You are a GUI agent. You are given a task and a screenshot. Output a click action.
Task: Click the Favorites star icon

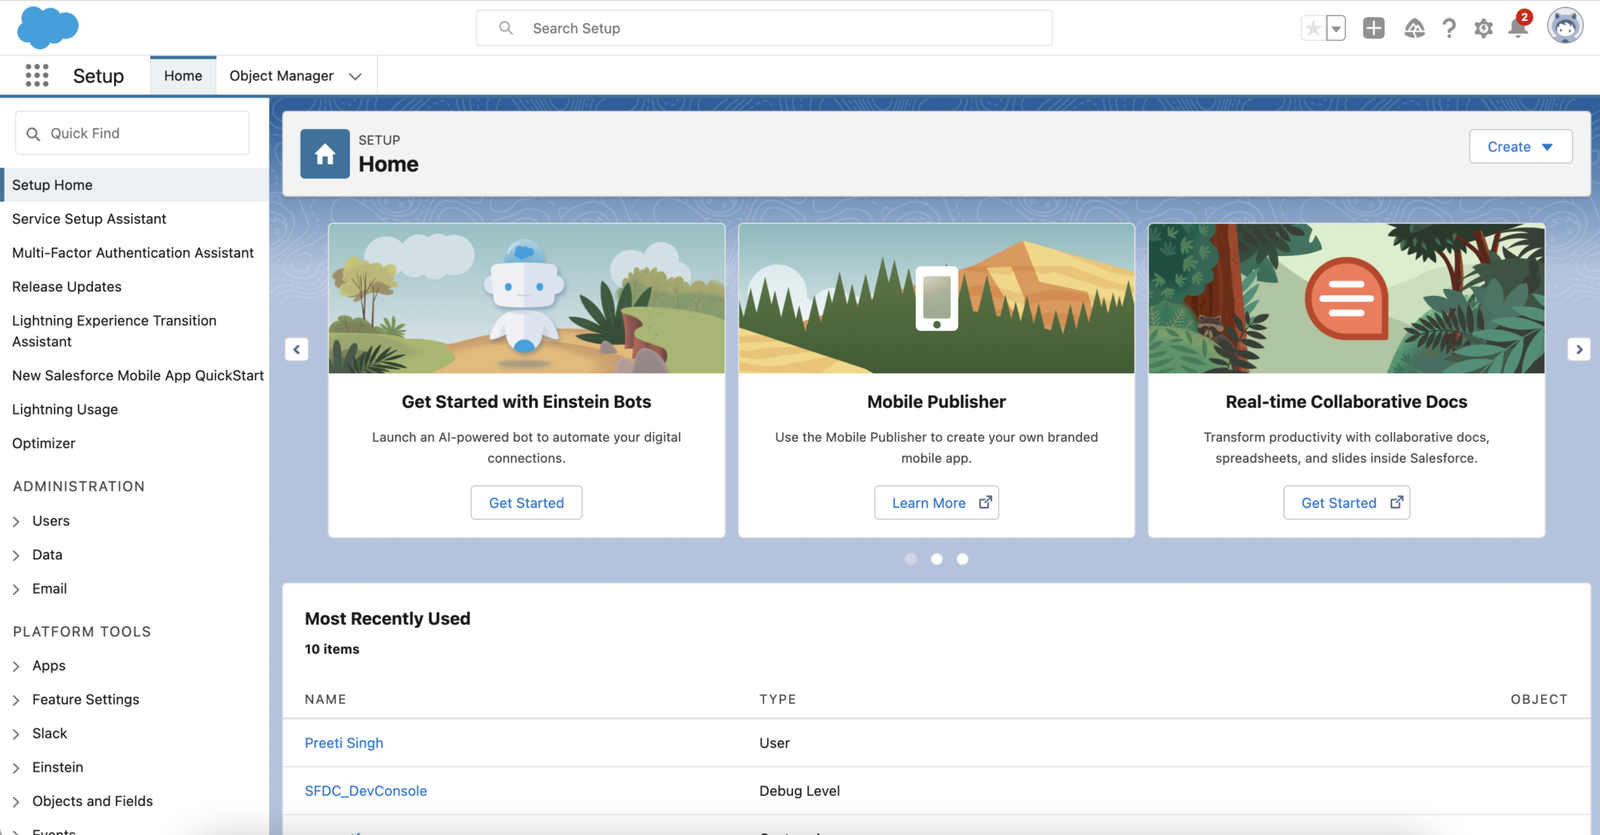coord(1312,28)
